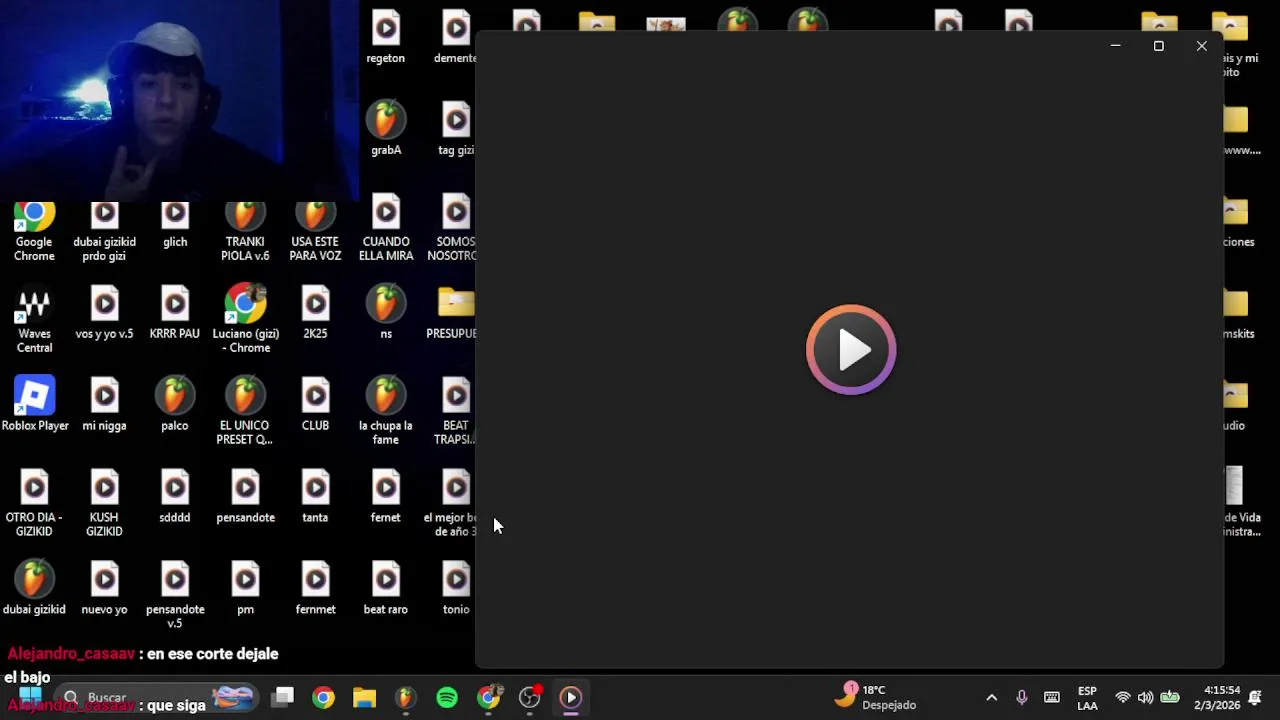Click the microphone icon in system tray
The width and height of the screenshot is (1280, 720).
(x=1021, y=697)
